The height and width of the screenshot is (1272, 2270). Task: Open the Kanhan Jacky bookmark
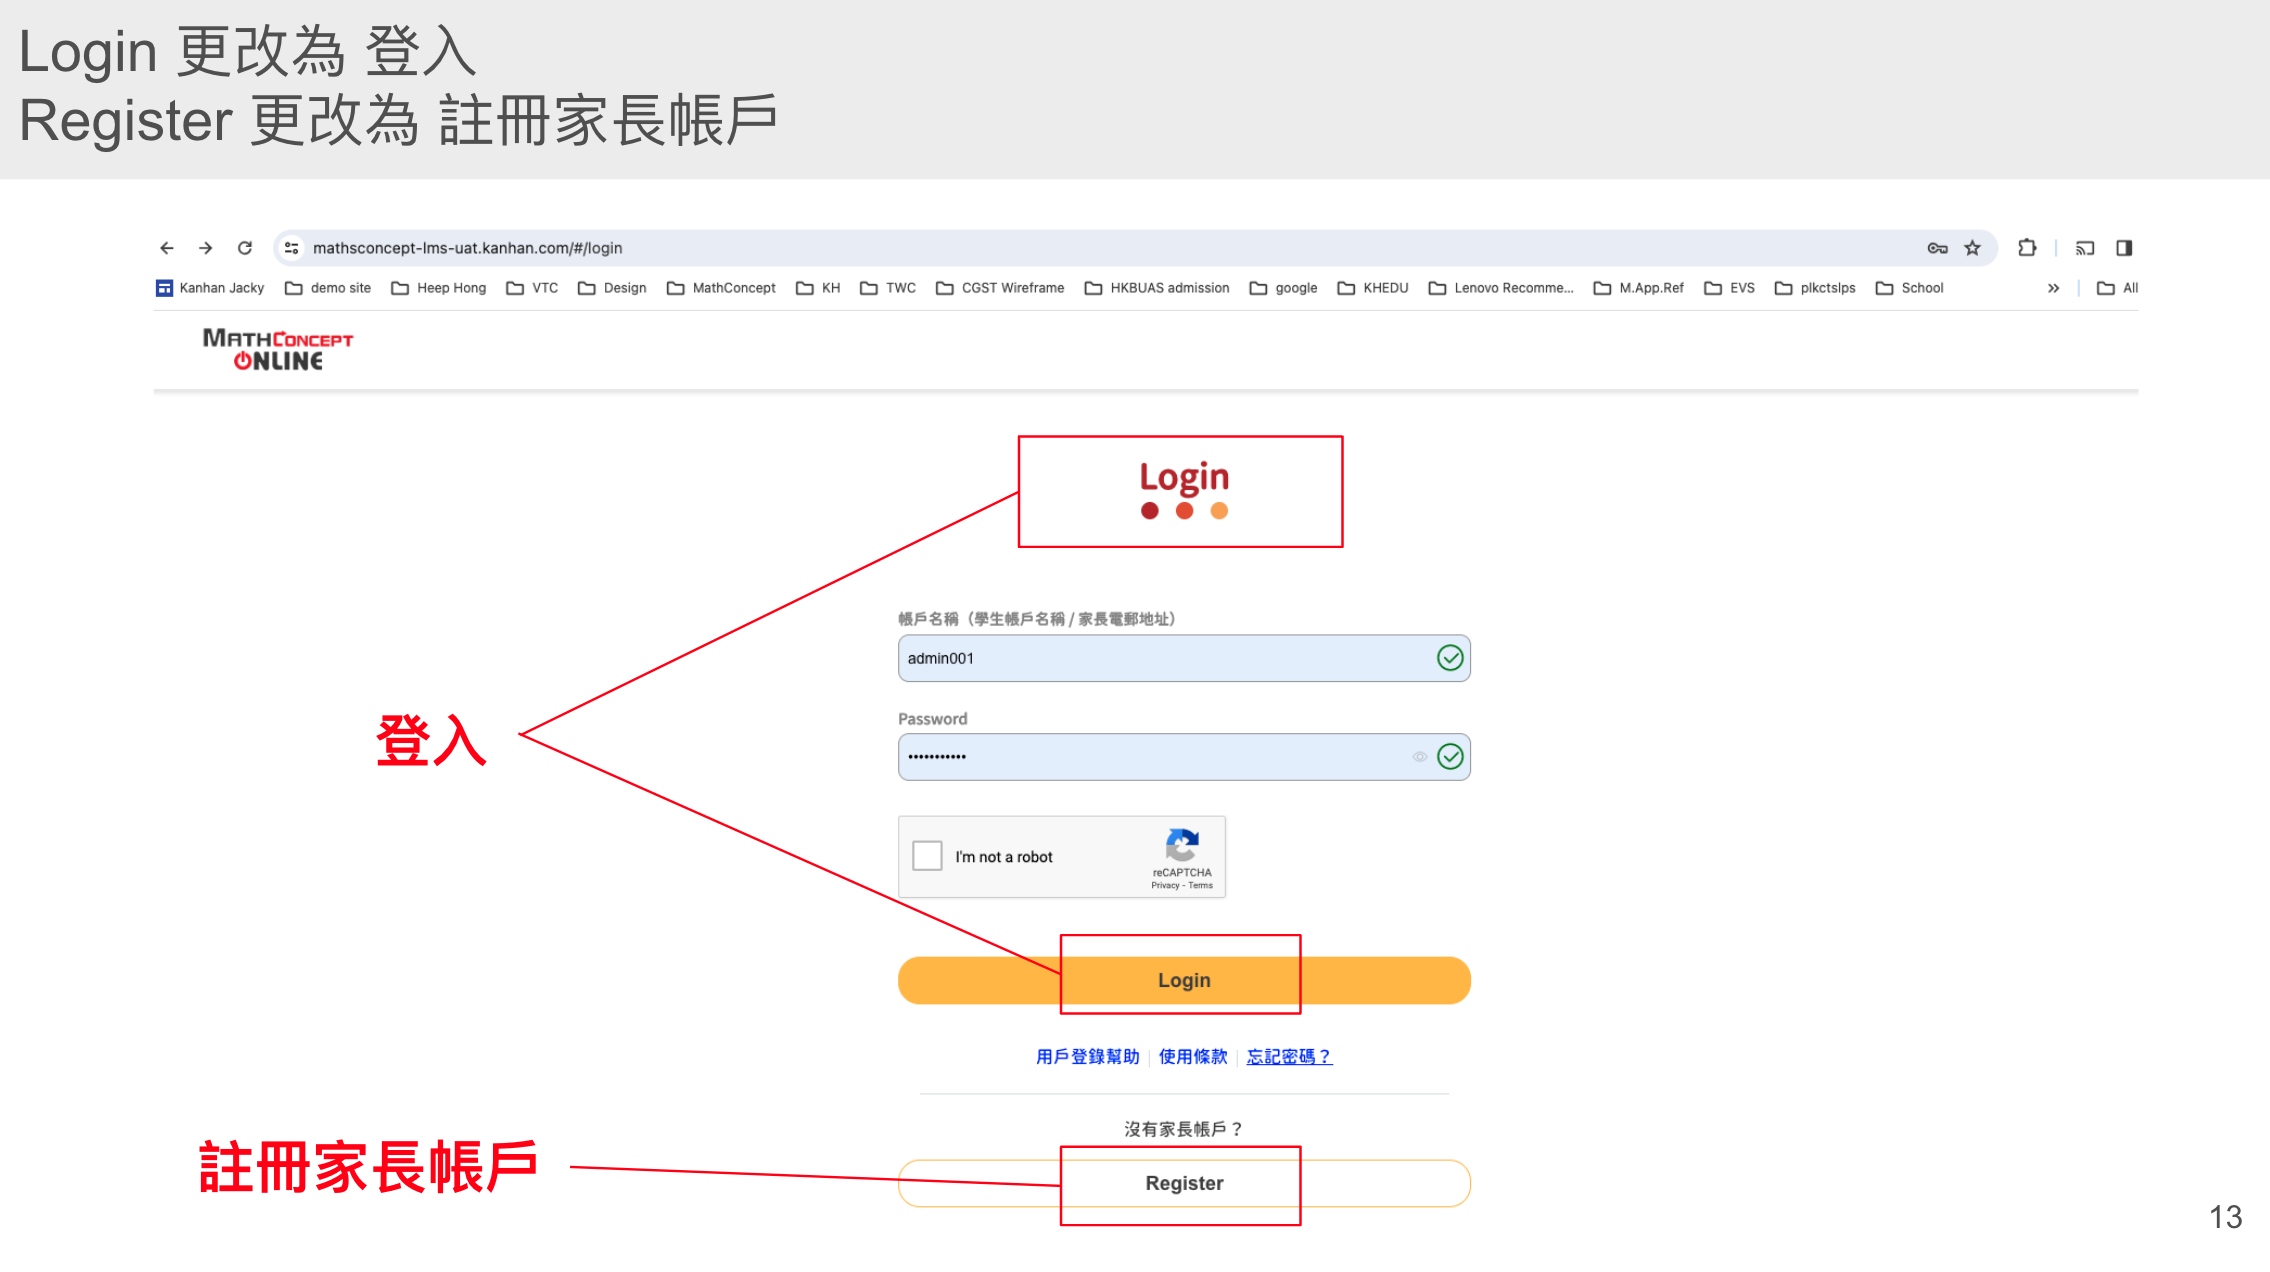tap(210, 288)
